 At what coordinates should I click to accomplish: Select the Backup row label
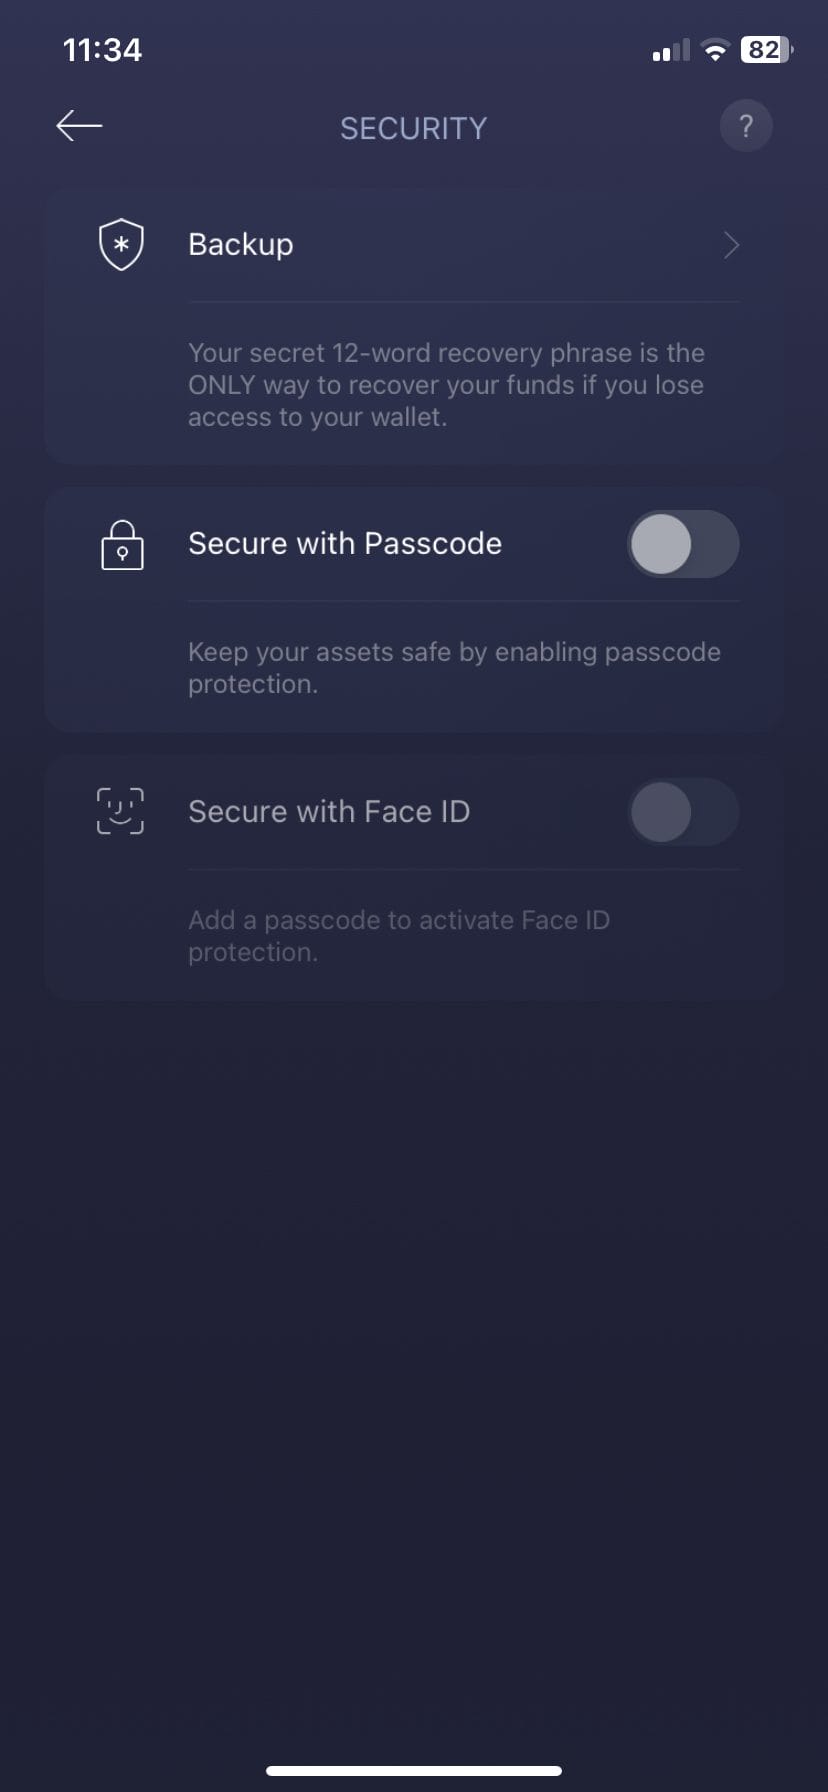click(241, 245)
